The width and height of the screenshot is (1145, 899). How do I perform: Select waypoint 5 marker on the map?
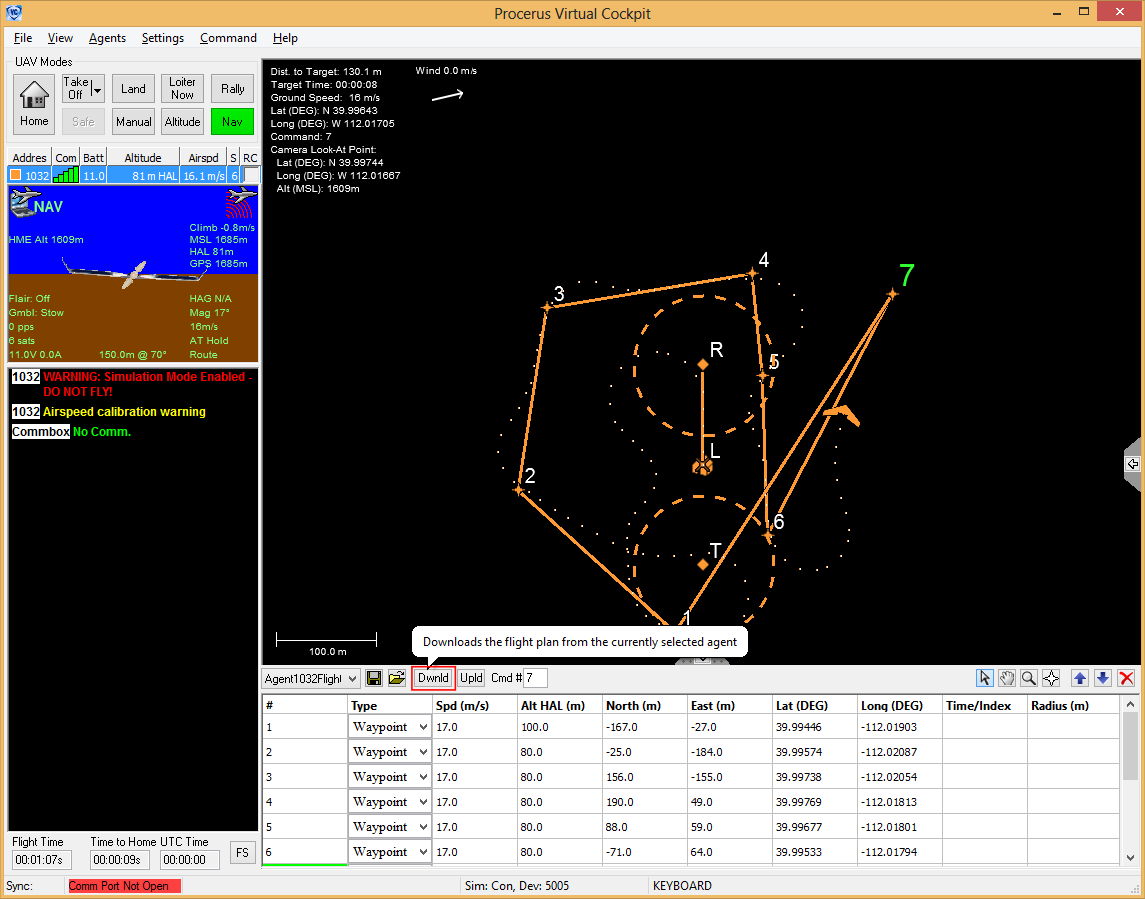click(x=763, y=376)
